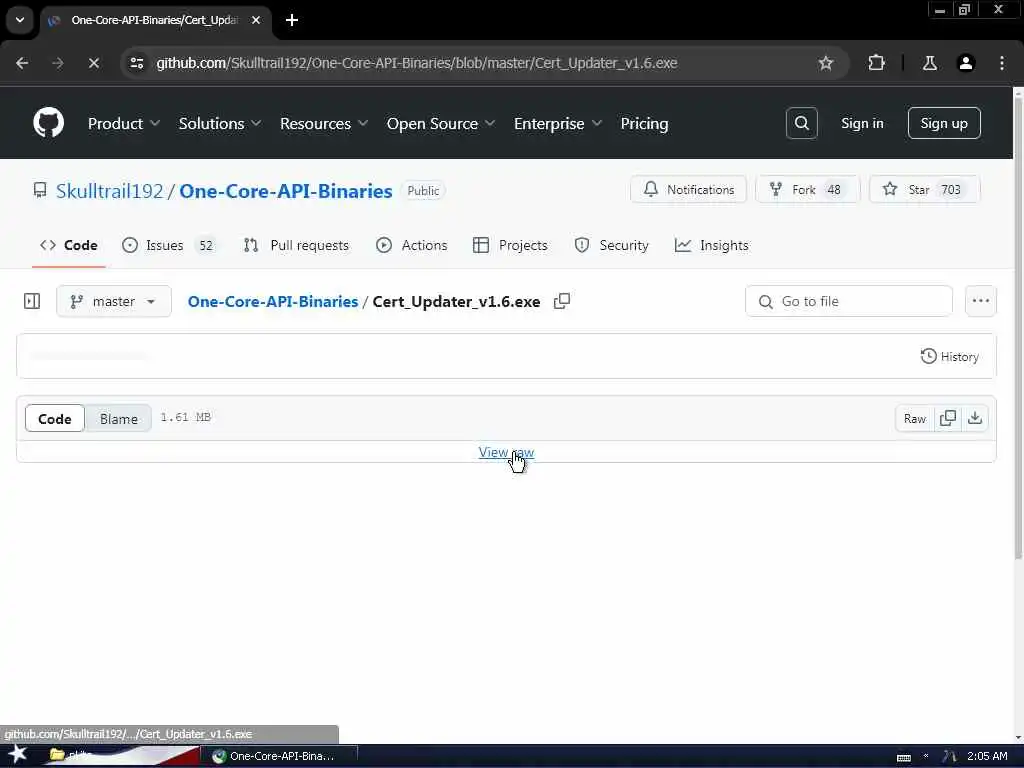The width and height of the screenshot is (1024, 768).
Task: Expand the Product menu
Action: [x=124, y=123]
